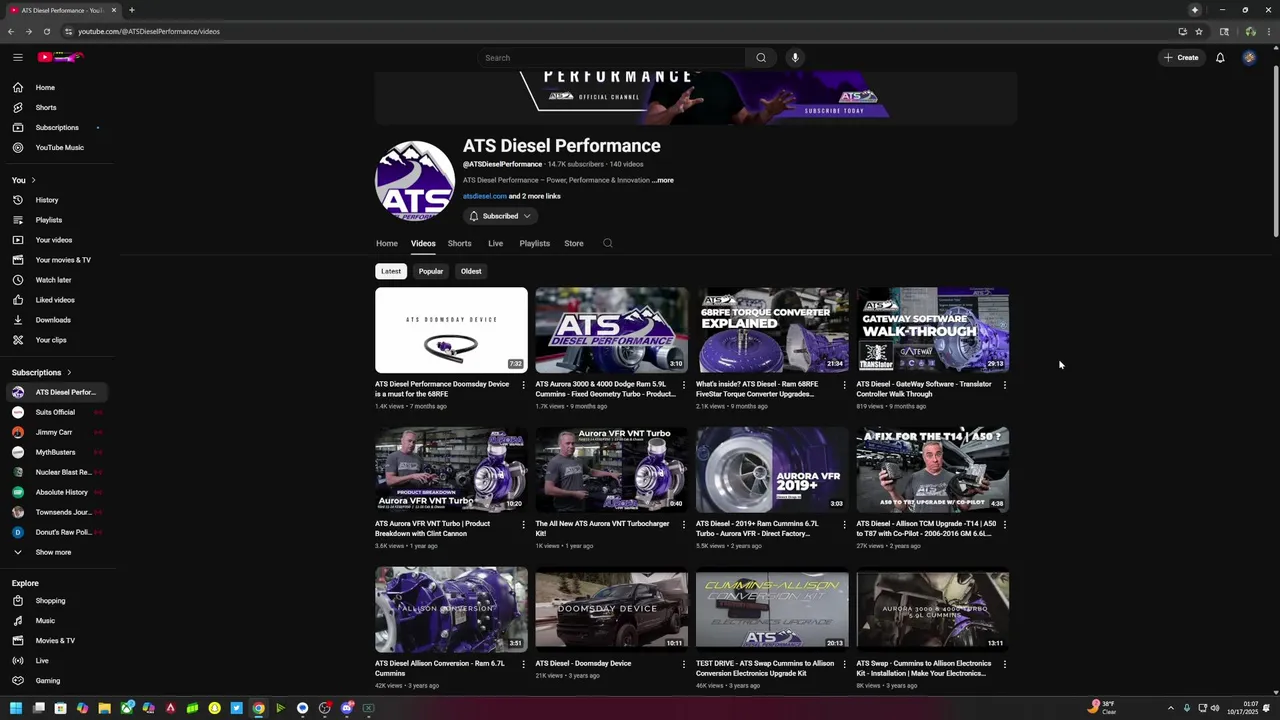
Task: Expand channel description with ...more
Action: (663, 180)
